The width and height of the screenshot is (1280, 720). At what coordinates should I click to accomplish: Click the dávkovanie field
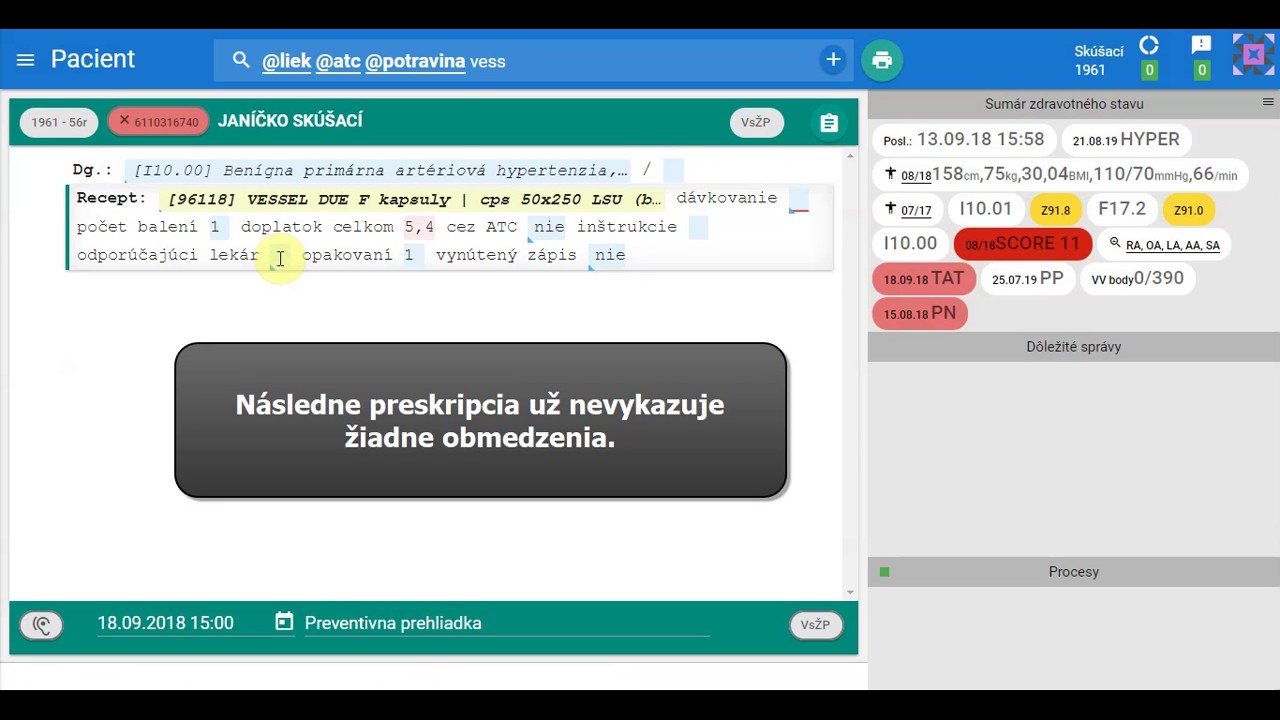click(x=798, y=199)
